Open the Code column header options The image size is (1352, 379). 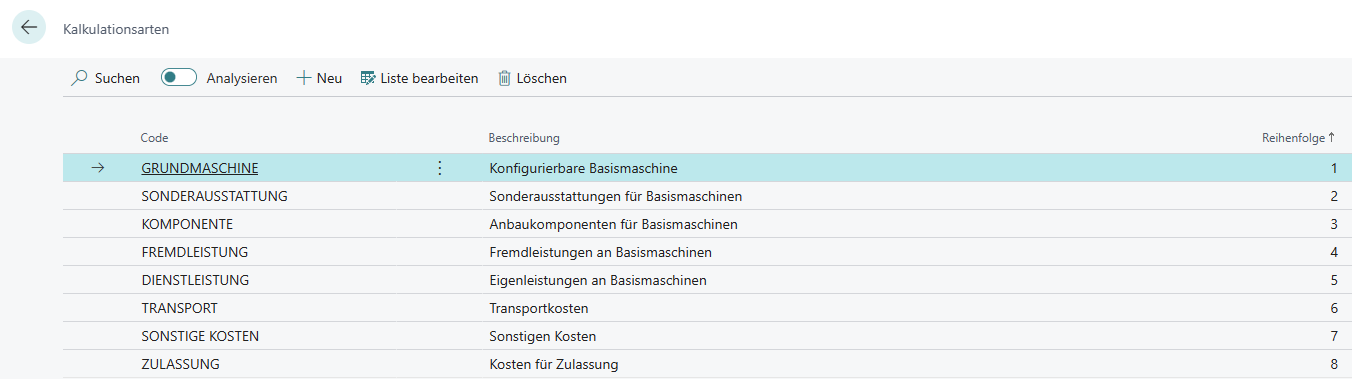click(x=154, y=138)
